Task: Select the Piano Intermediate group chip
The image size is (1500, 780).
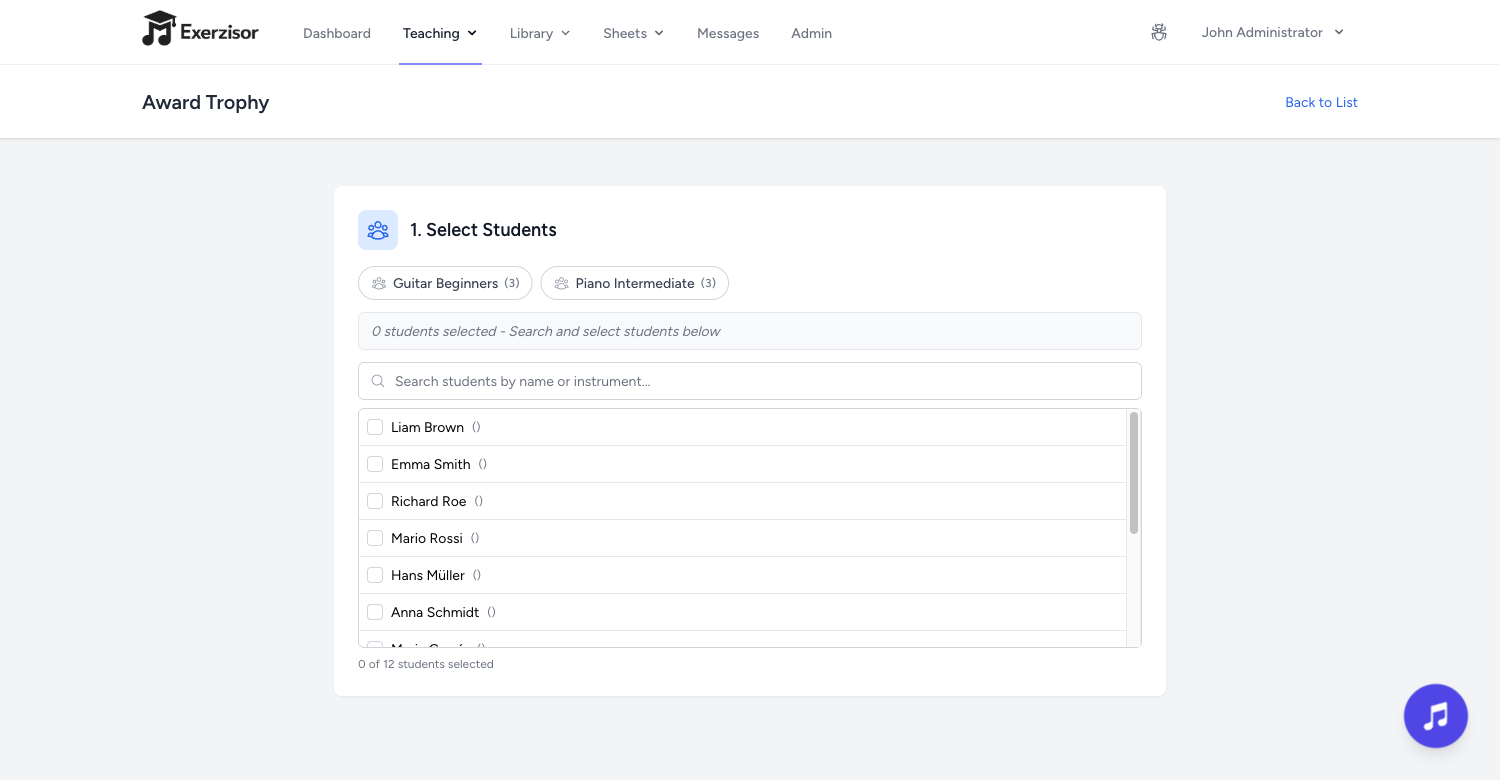Action: tap(635, 284)
